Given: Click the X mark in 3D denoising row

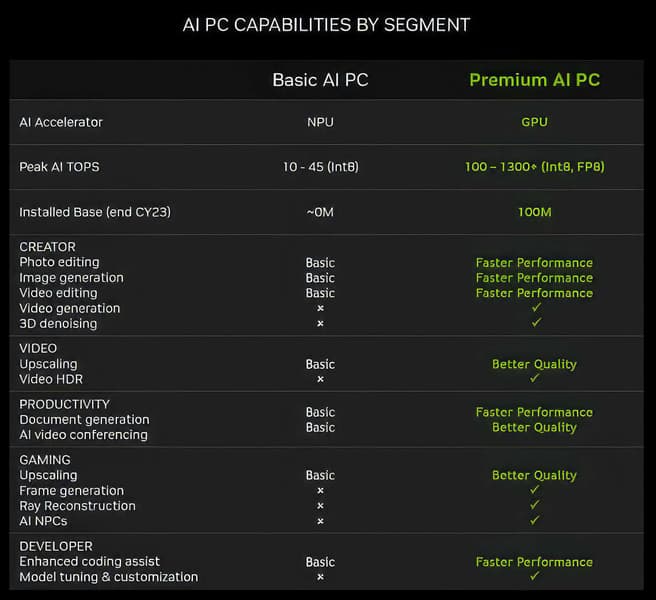Looking at the screenshot, I should click(x=320, y=324).
